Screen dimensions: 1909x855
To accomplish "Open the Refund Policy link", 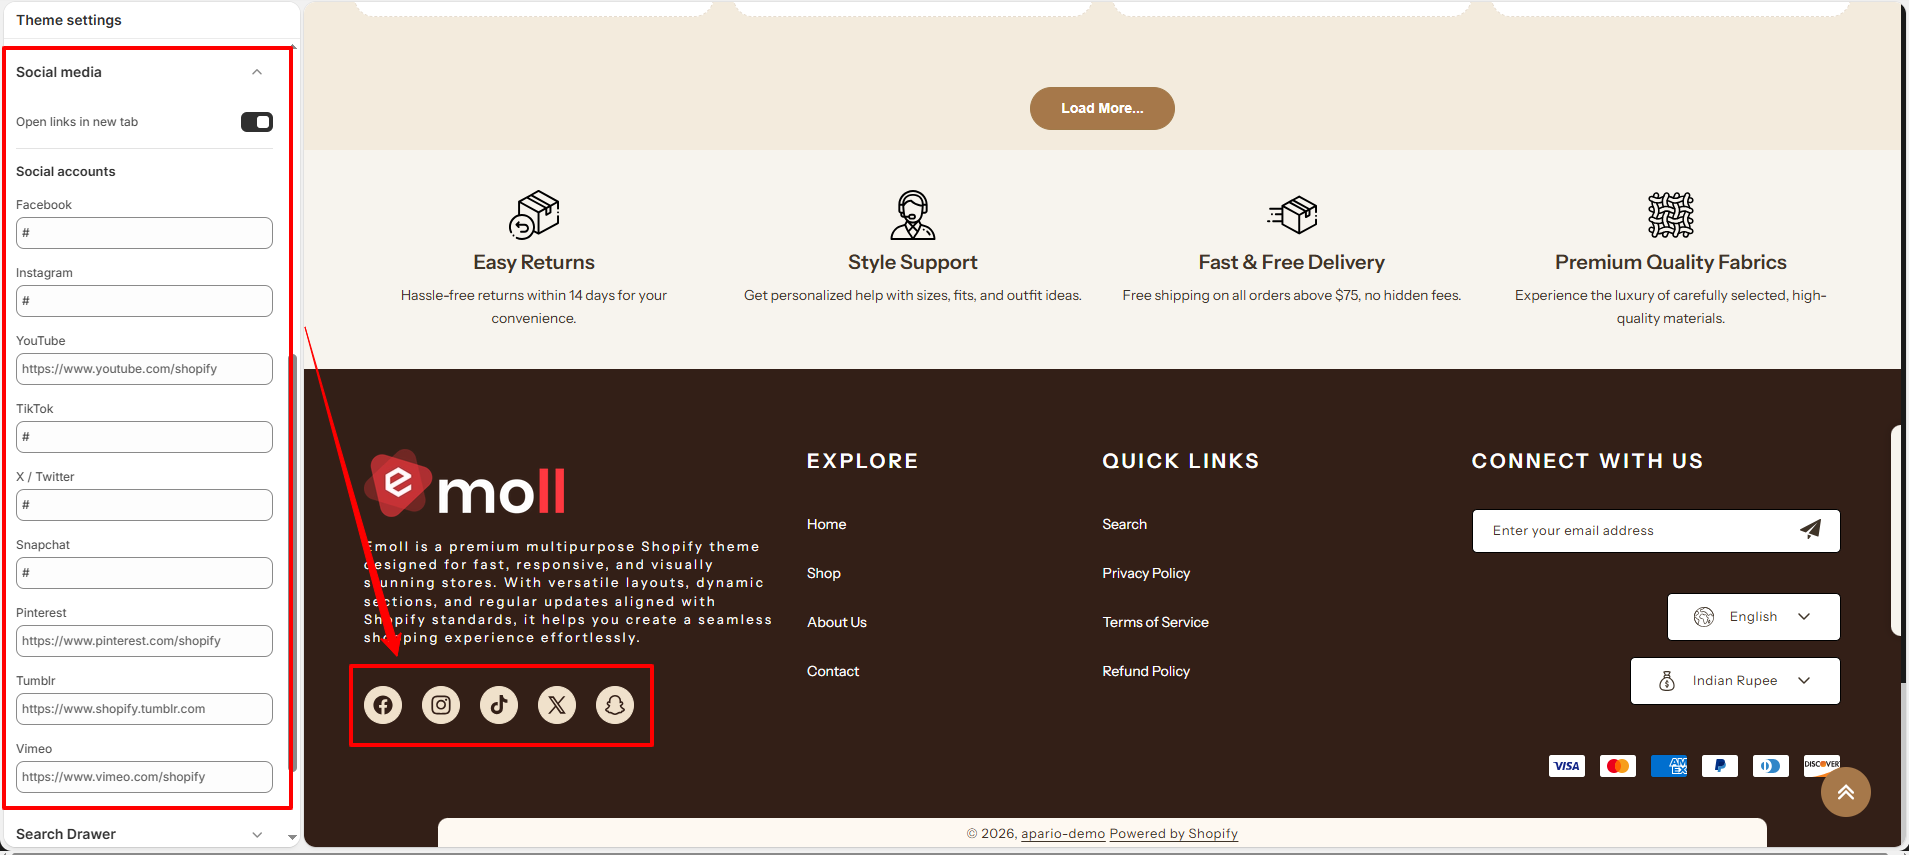I will point(1146,671).
